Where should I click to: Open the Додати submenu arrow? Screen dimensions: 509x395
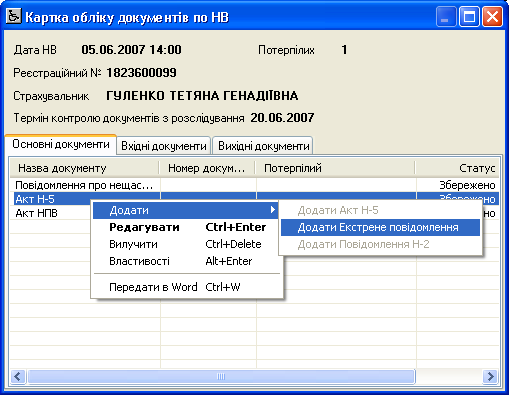(273, 210)
